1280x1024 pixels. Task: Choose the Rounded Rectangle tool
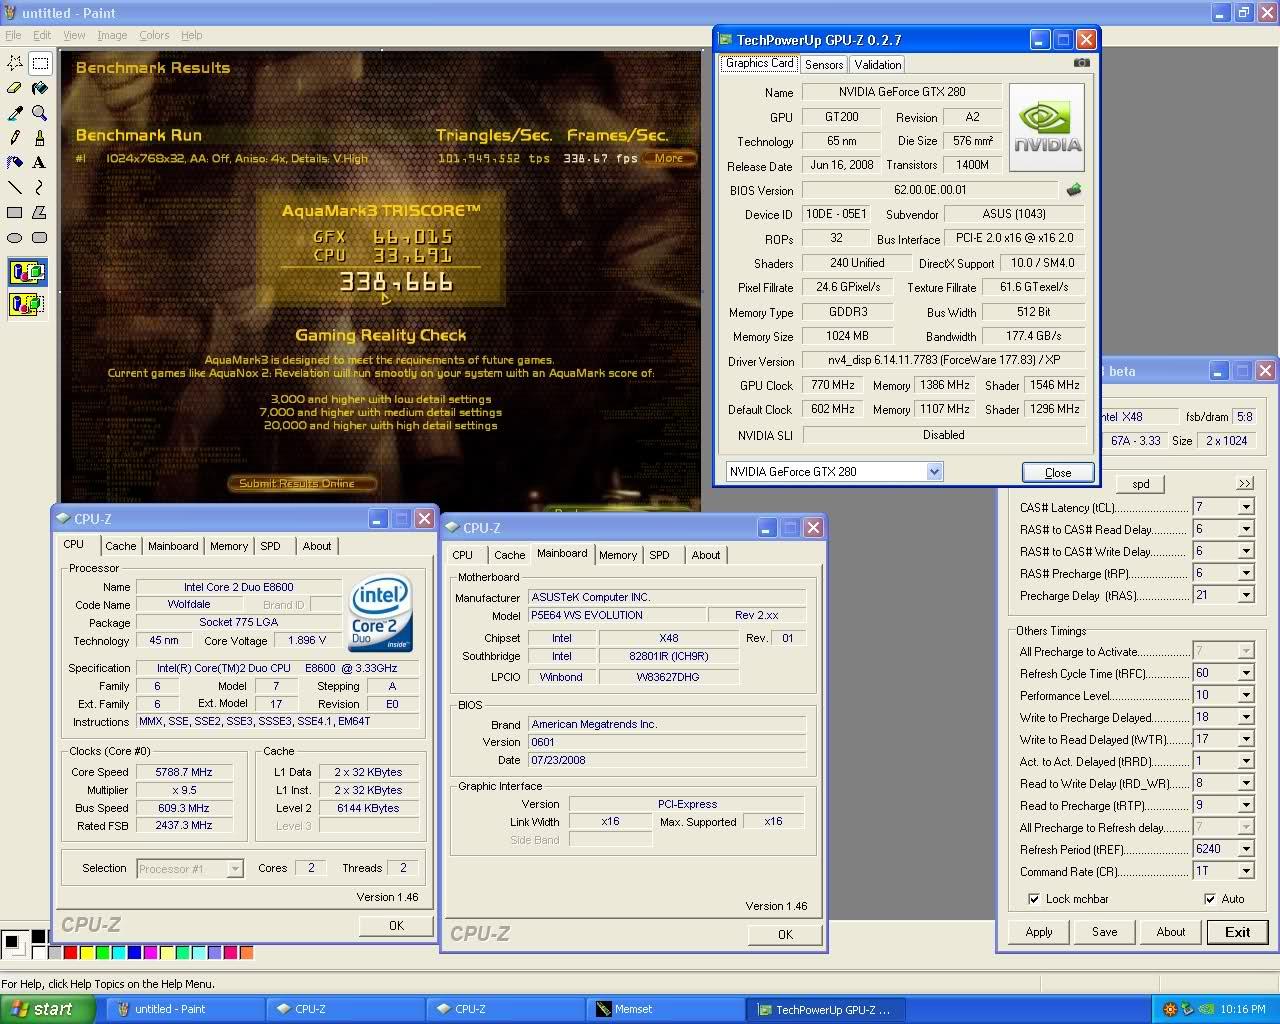pos(40,237)
